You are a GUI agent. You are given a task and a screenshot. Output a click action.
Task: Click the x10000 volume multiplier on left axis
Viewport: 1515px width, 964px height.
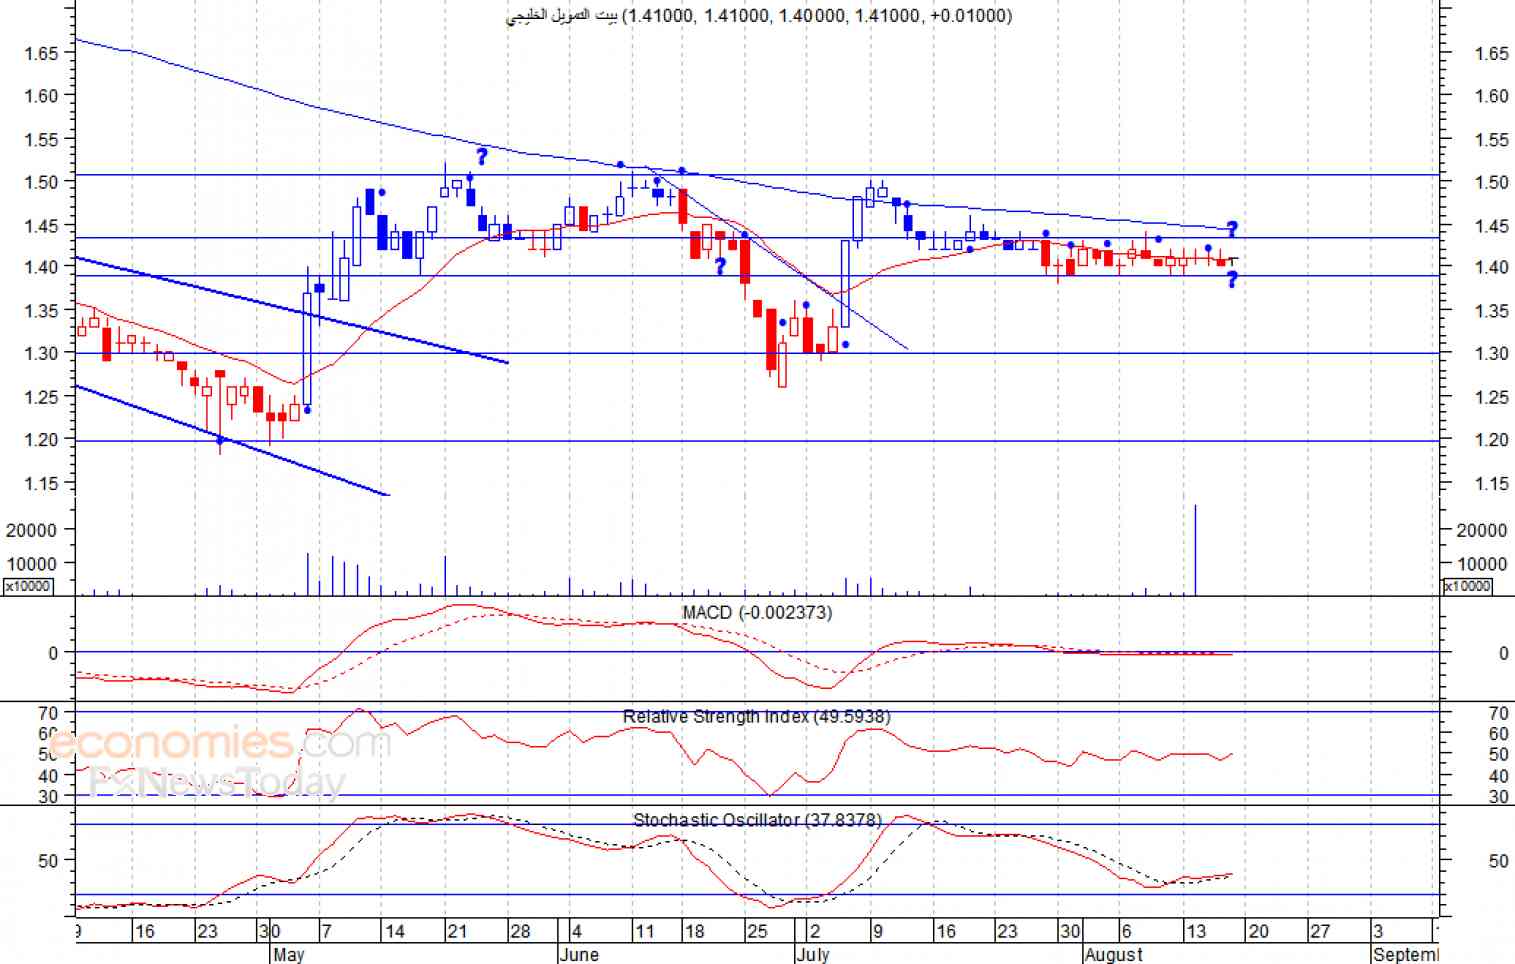[28, 586]
